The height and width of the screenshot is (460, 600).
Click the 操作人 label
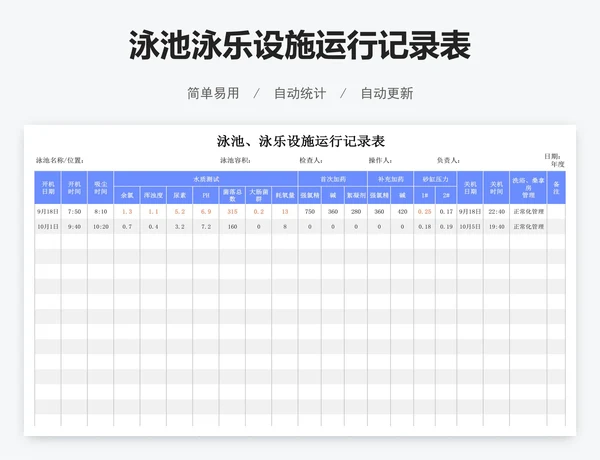380,160
